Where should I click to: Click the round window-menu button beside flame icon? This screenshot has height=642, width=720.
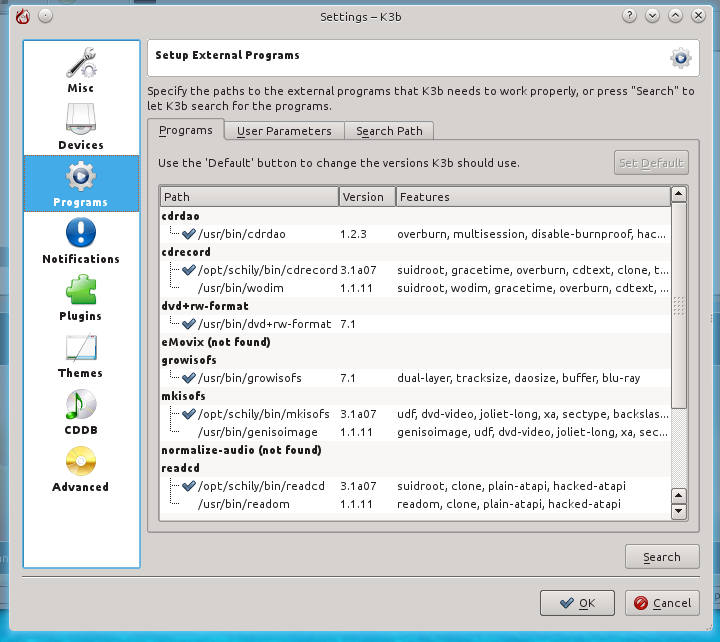[x=45, y=16]
